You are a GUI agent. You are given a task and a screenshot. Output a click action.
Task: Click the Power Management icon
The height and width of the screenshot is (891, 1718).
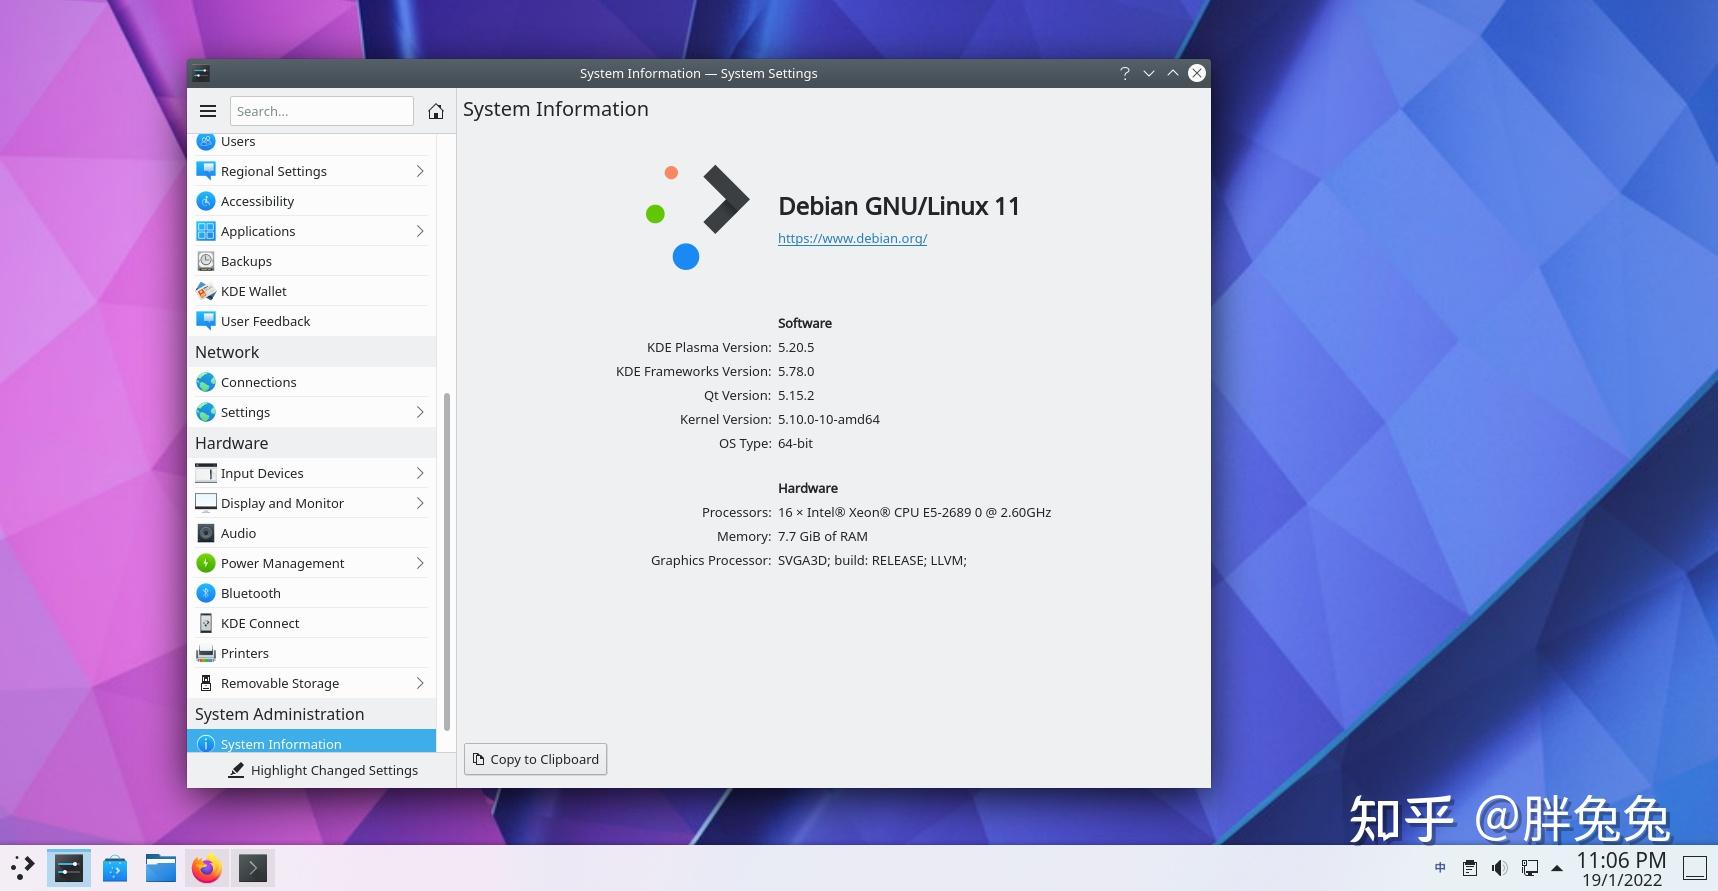click(206, 563)
